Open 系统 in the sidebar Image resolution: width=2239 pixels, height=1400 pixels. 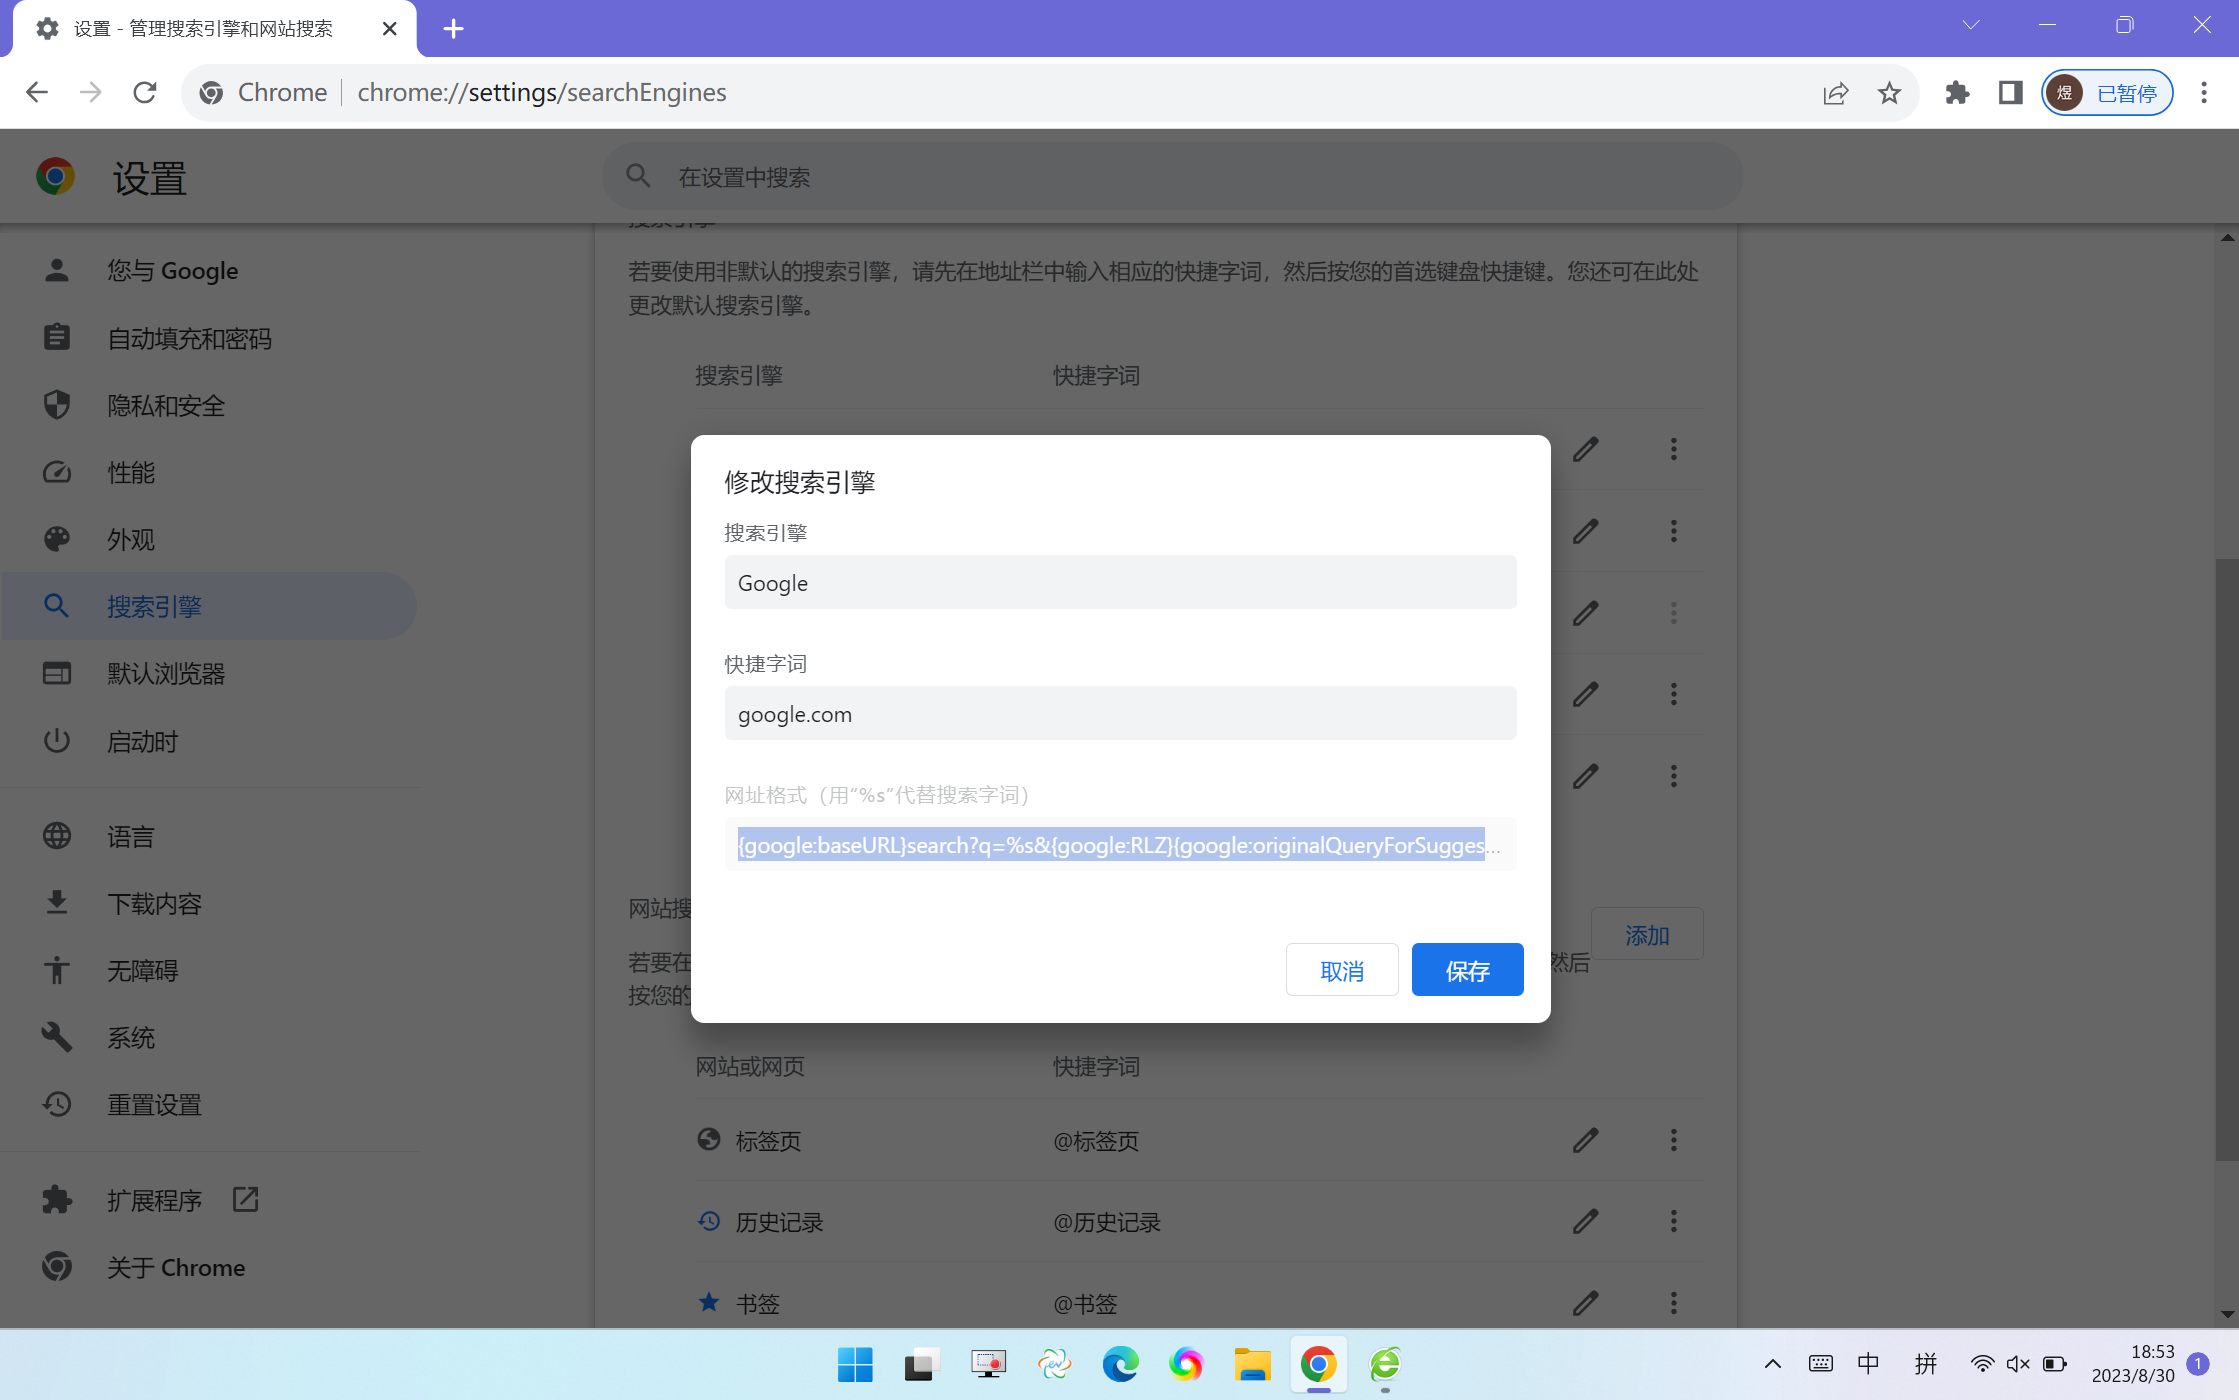[x=209, y=1037]
